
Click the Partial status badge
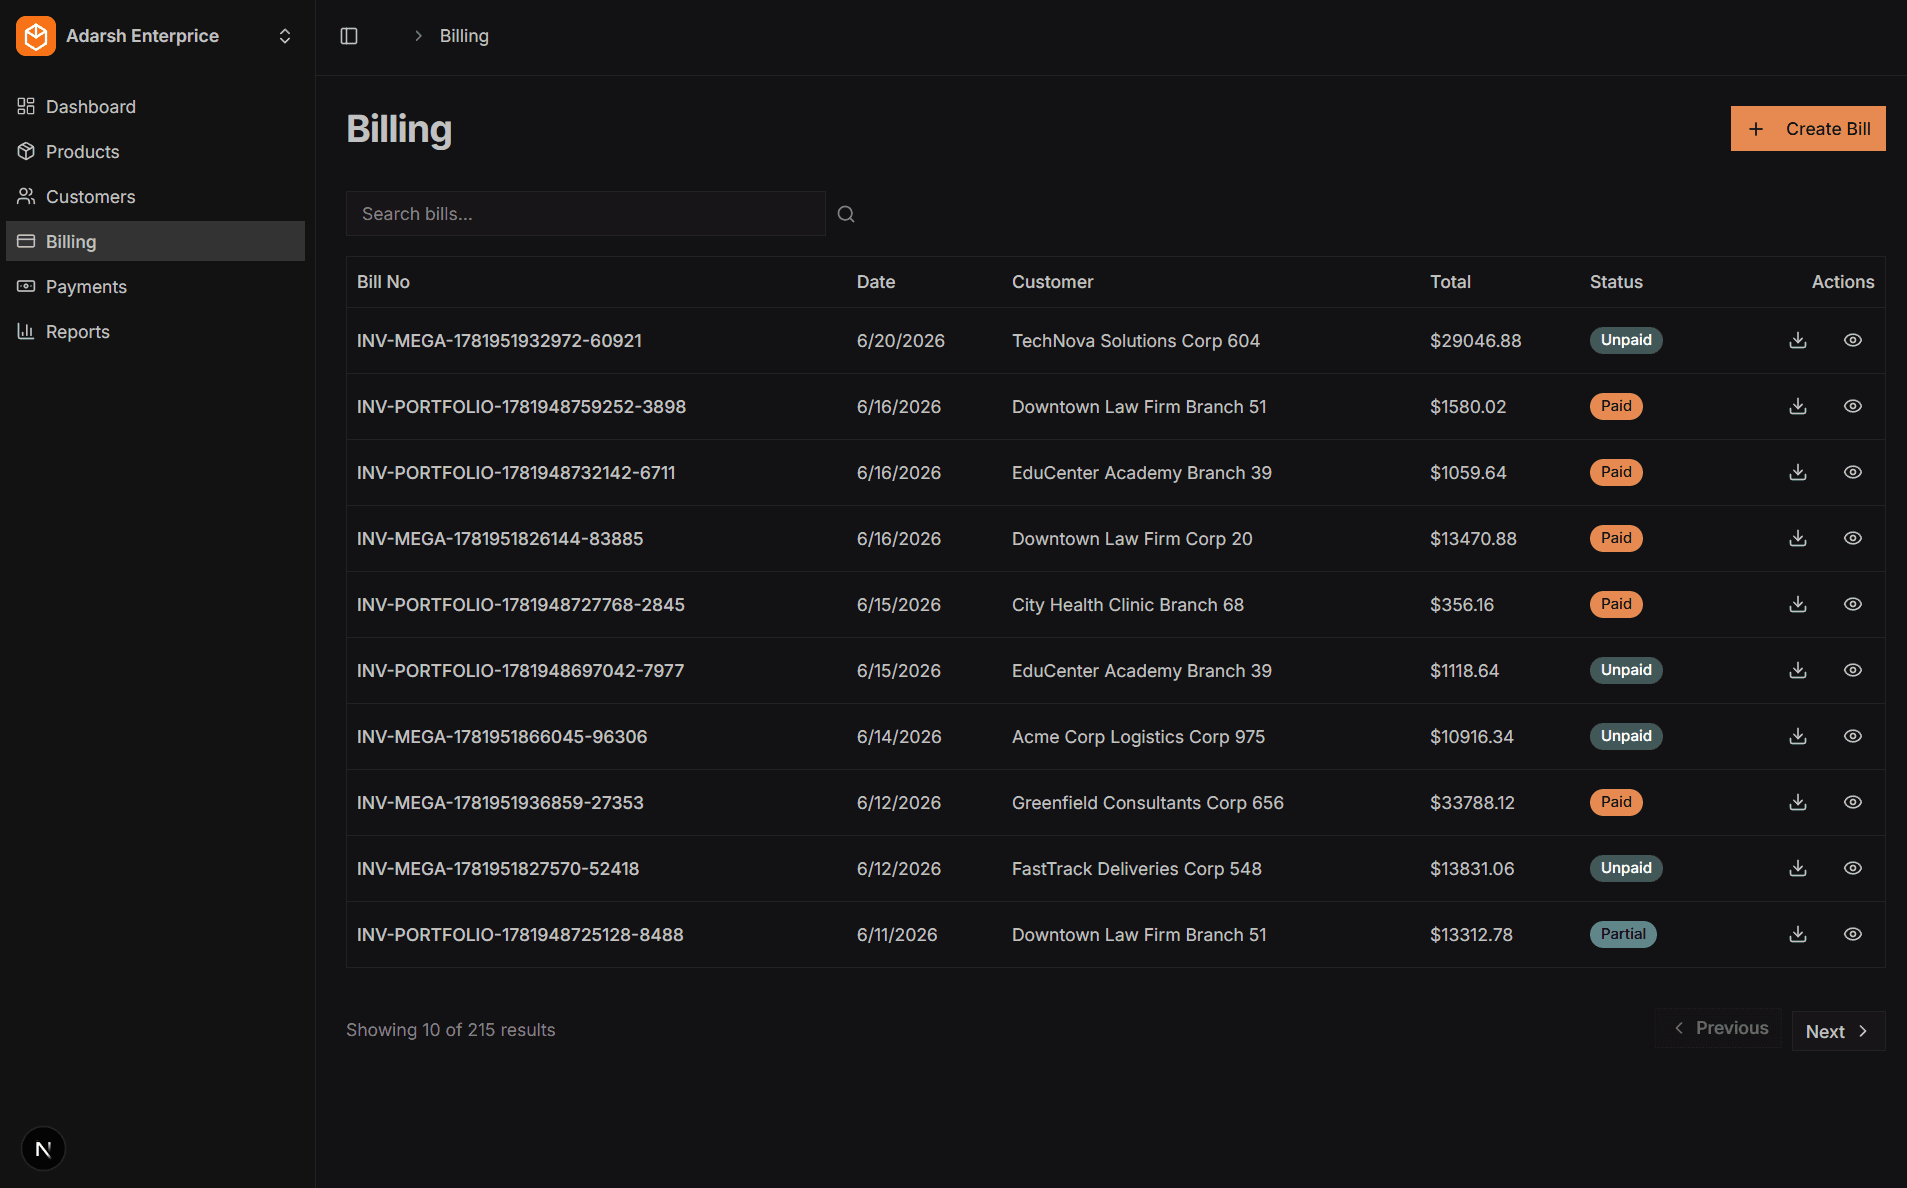pyautogui.click(x=1623, y=934)
